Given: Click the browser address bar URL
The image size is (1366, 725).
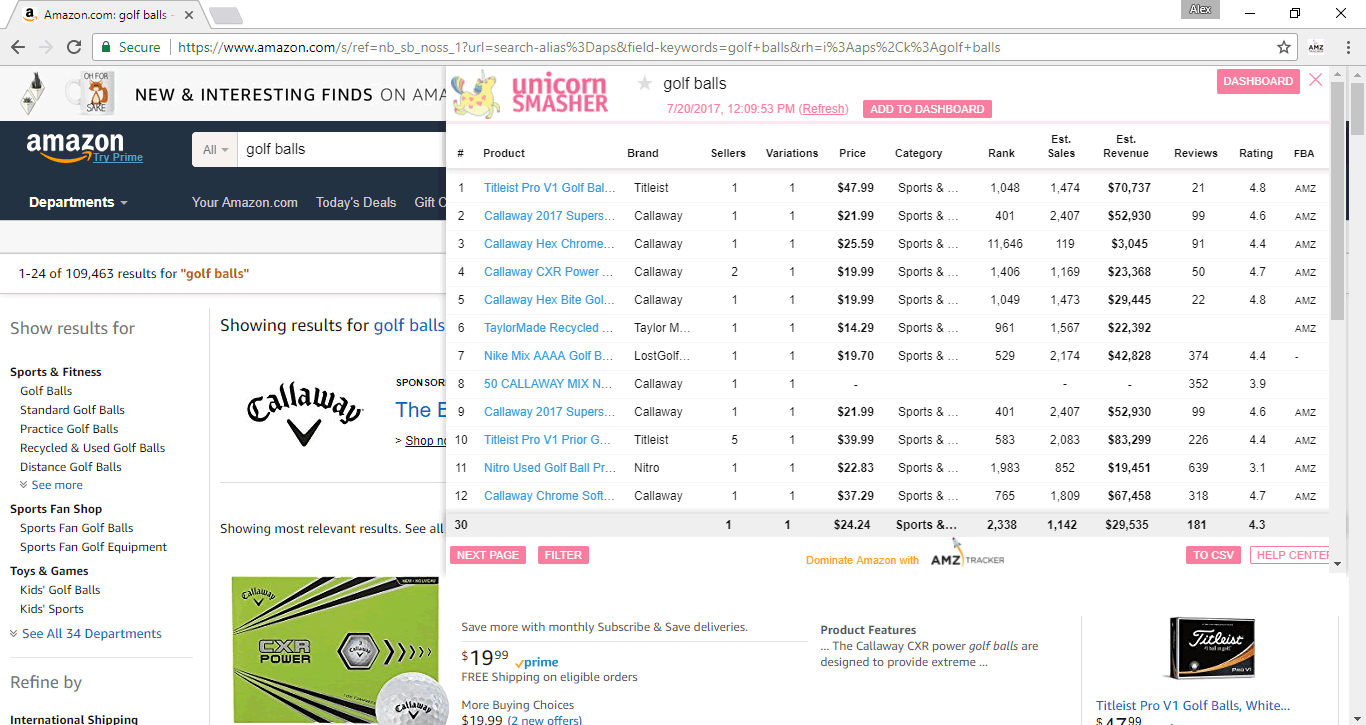Looking at the screenshot, I should 589,47.
